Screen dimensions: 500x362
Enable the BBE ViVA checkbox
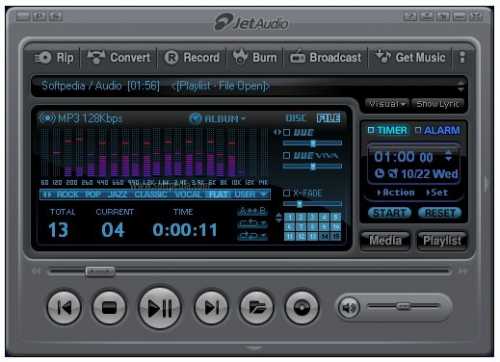[286, 156]
